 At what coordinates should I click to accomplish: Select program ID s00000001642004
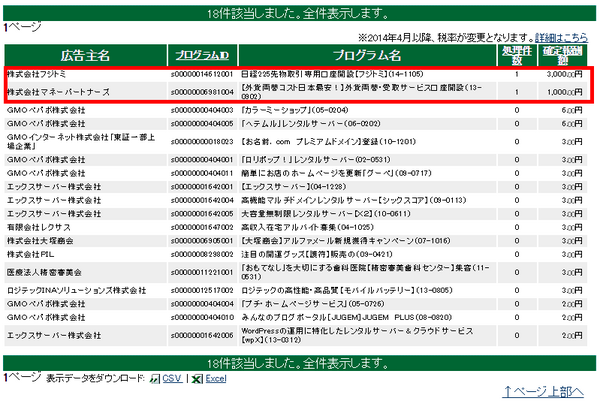coord(202,200)
